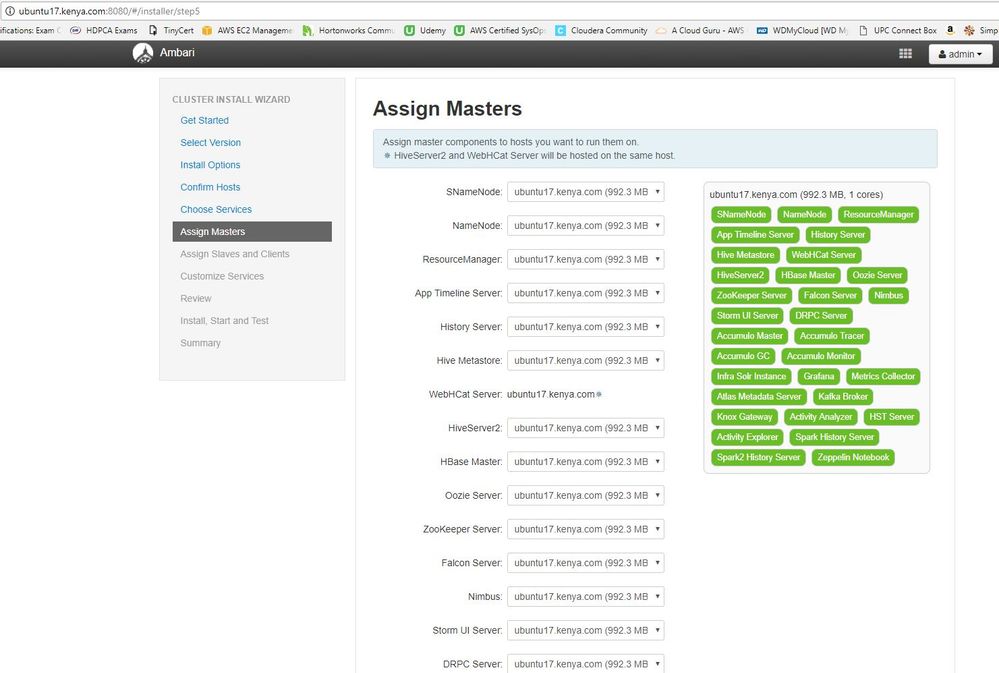Click the Kafka Broker green tag
999x673 pixels.
(843, 397)
